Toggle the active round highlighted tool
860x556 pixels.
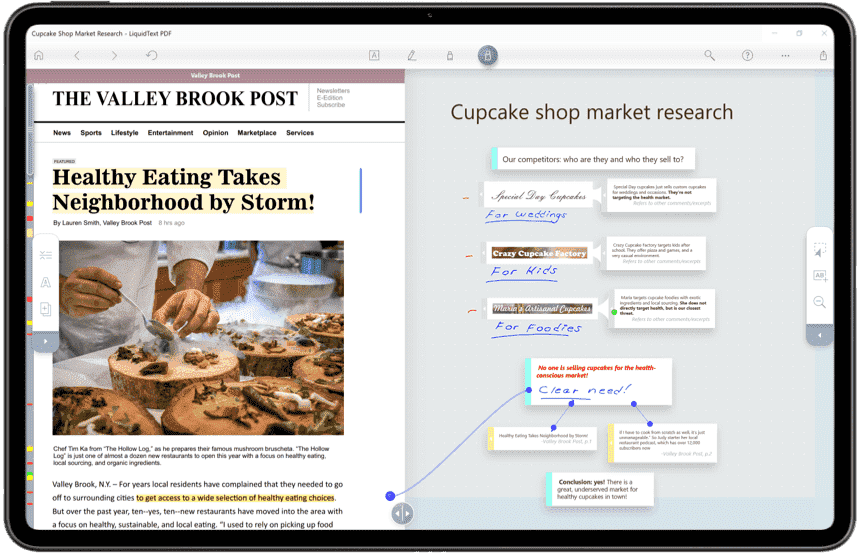488,55
